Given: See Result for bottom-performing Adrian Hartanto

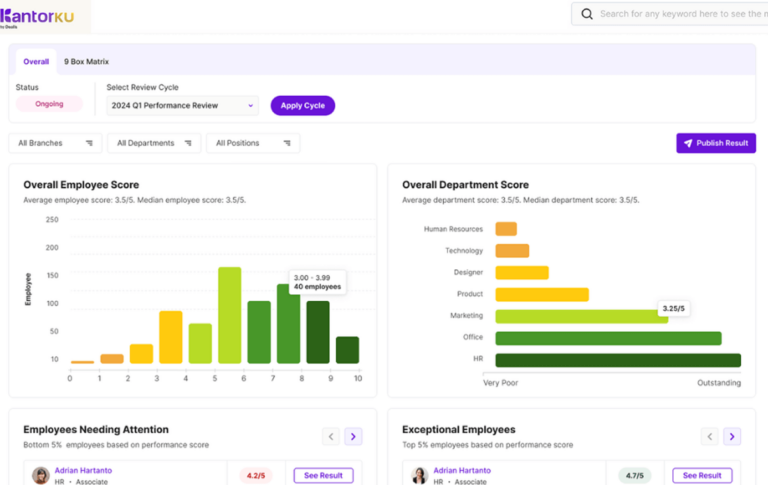Looking at the screenshot, I should coord(323,475).
